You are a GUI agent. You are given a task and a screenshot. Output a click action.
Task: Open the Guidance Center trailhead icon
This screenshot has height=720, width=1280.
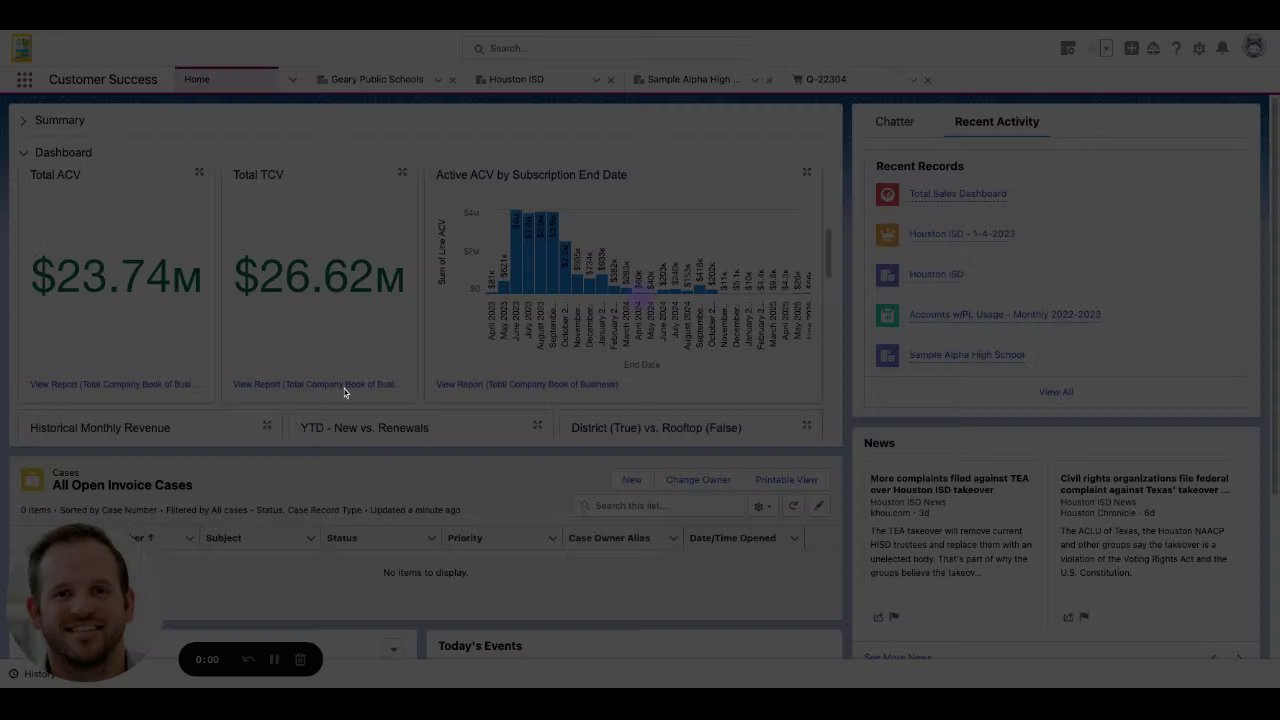pos(1153,48)
